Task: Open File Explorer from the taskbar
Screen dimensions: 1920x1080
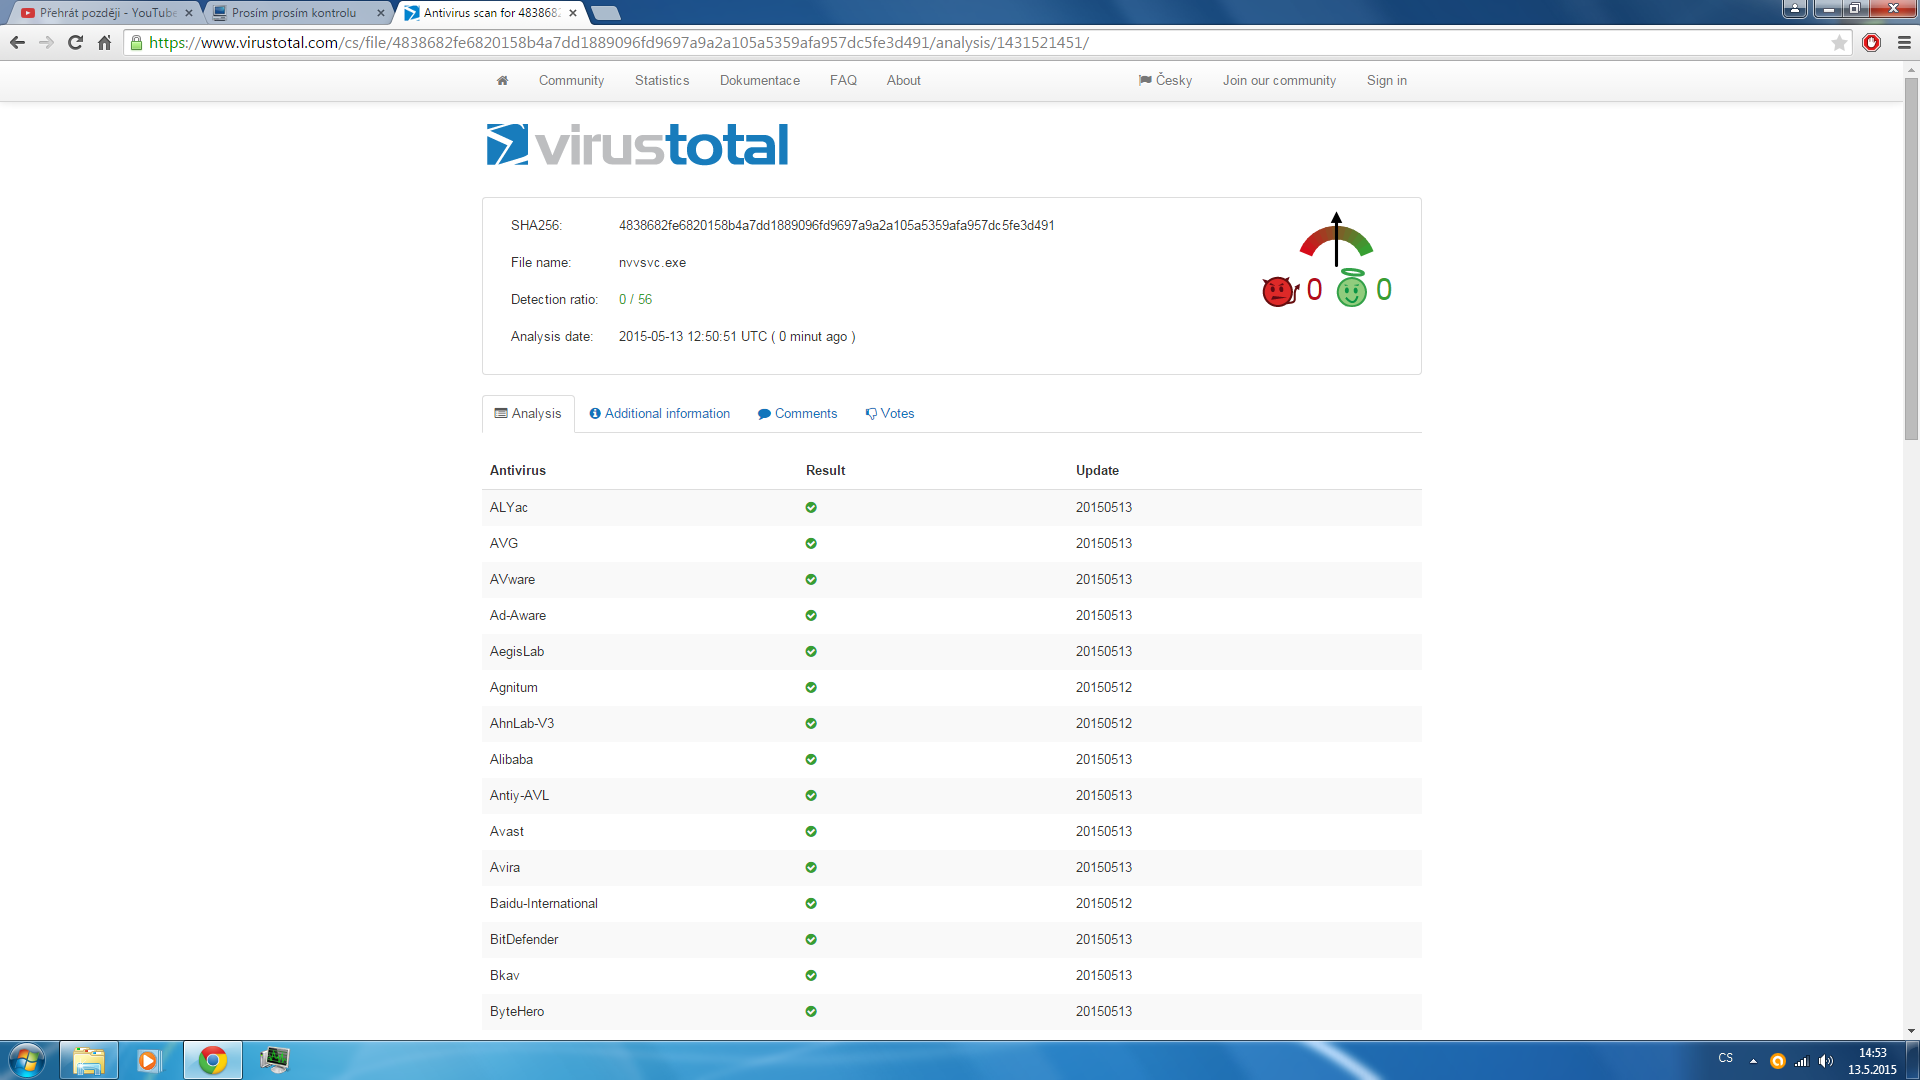Action: click(89, 1060)
